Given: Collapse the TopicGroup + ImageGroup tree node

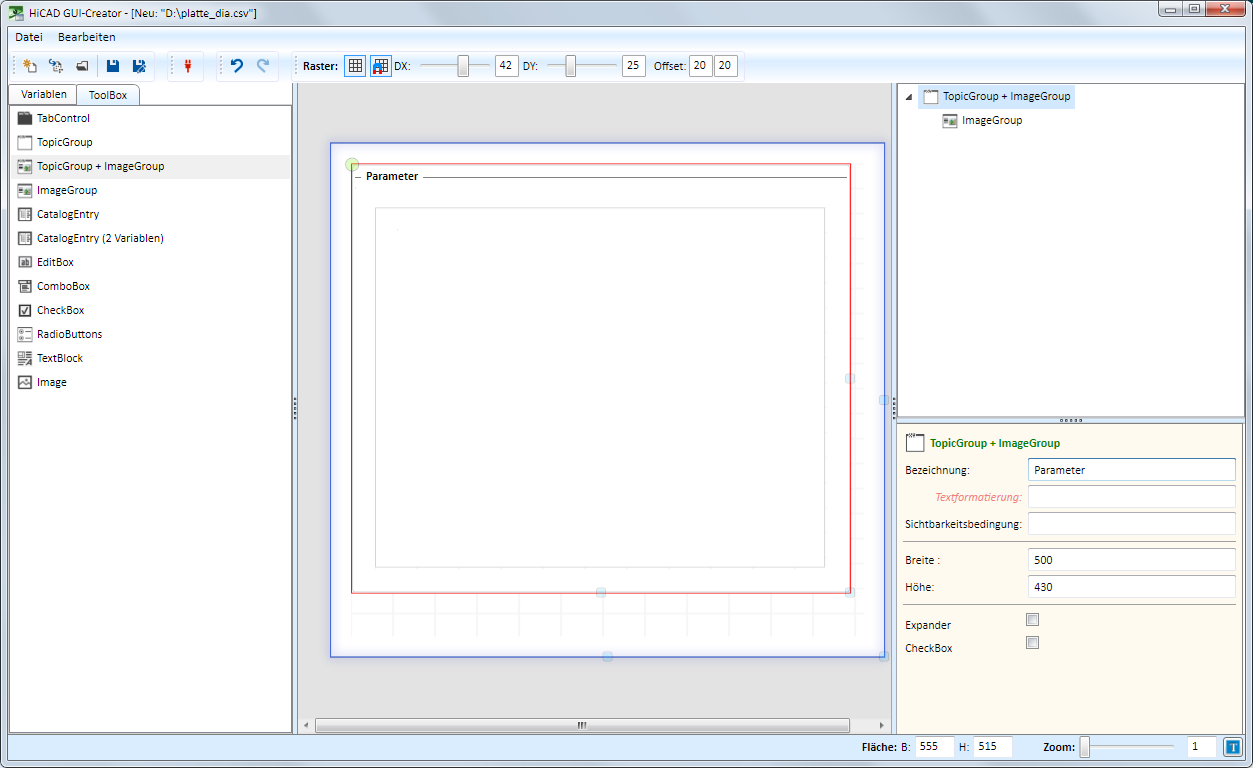Looking at the screenshot, I should click(x=908, y=97).
